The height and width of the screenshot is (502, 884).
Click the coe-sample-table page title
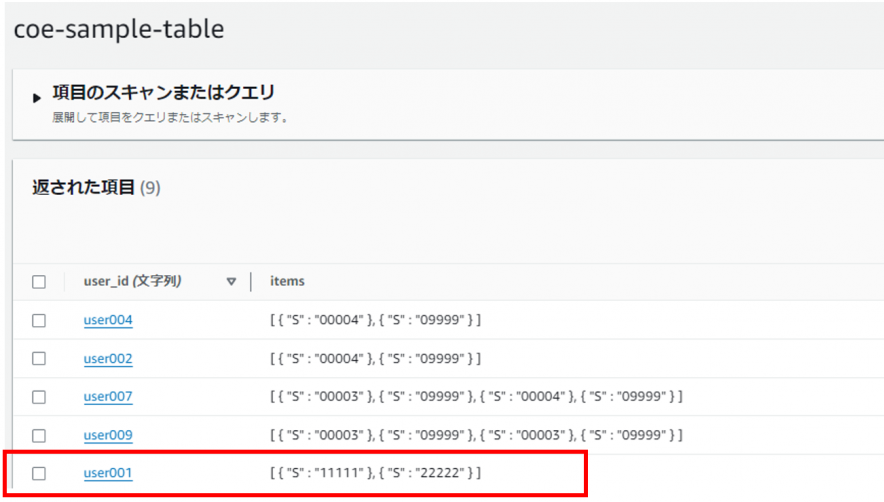click(x=119, y=30)
